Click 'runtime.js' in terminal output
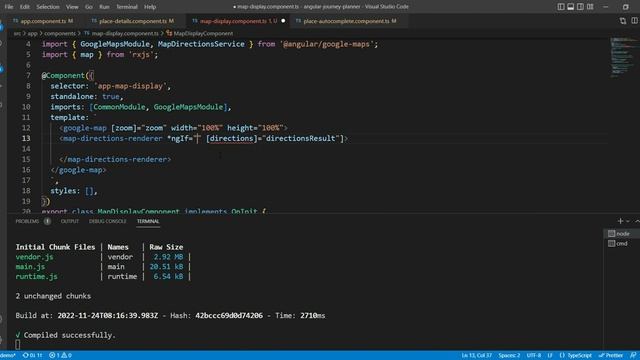 pos(36,276)
